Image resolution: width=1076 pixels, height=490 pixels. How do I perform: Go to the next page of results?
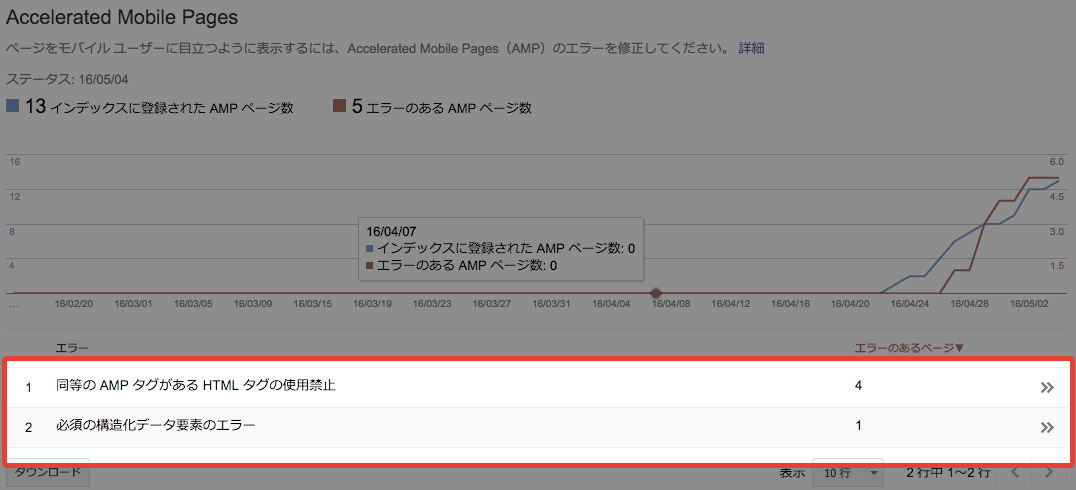point(1048,472)
